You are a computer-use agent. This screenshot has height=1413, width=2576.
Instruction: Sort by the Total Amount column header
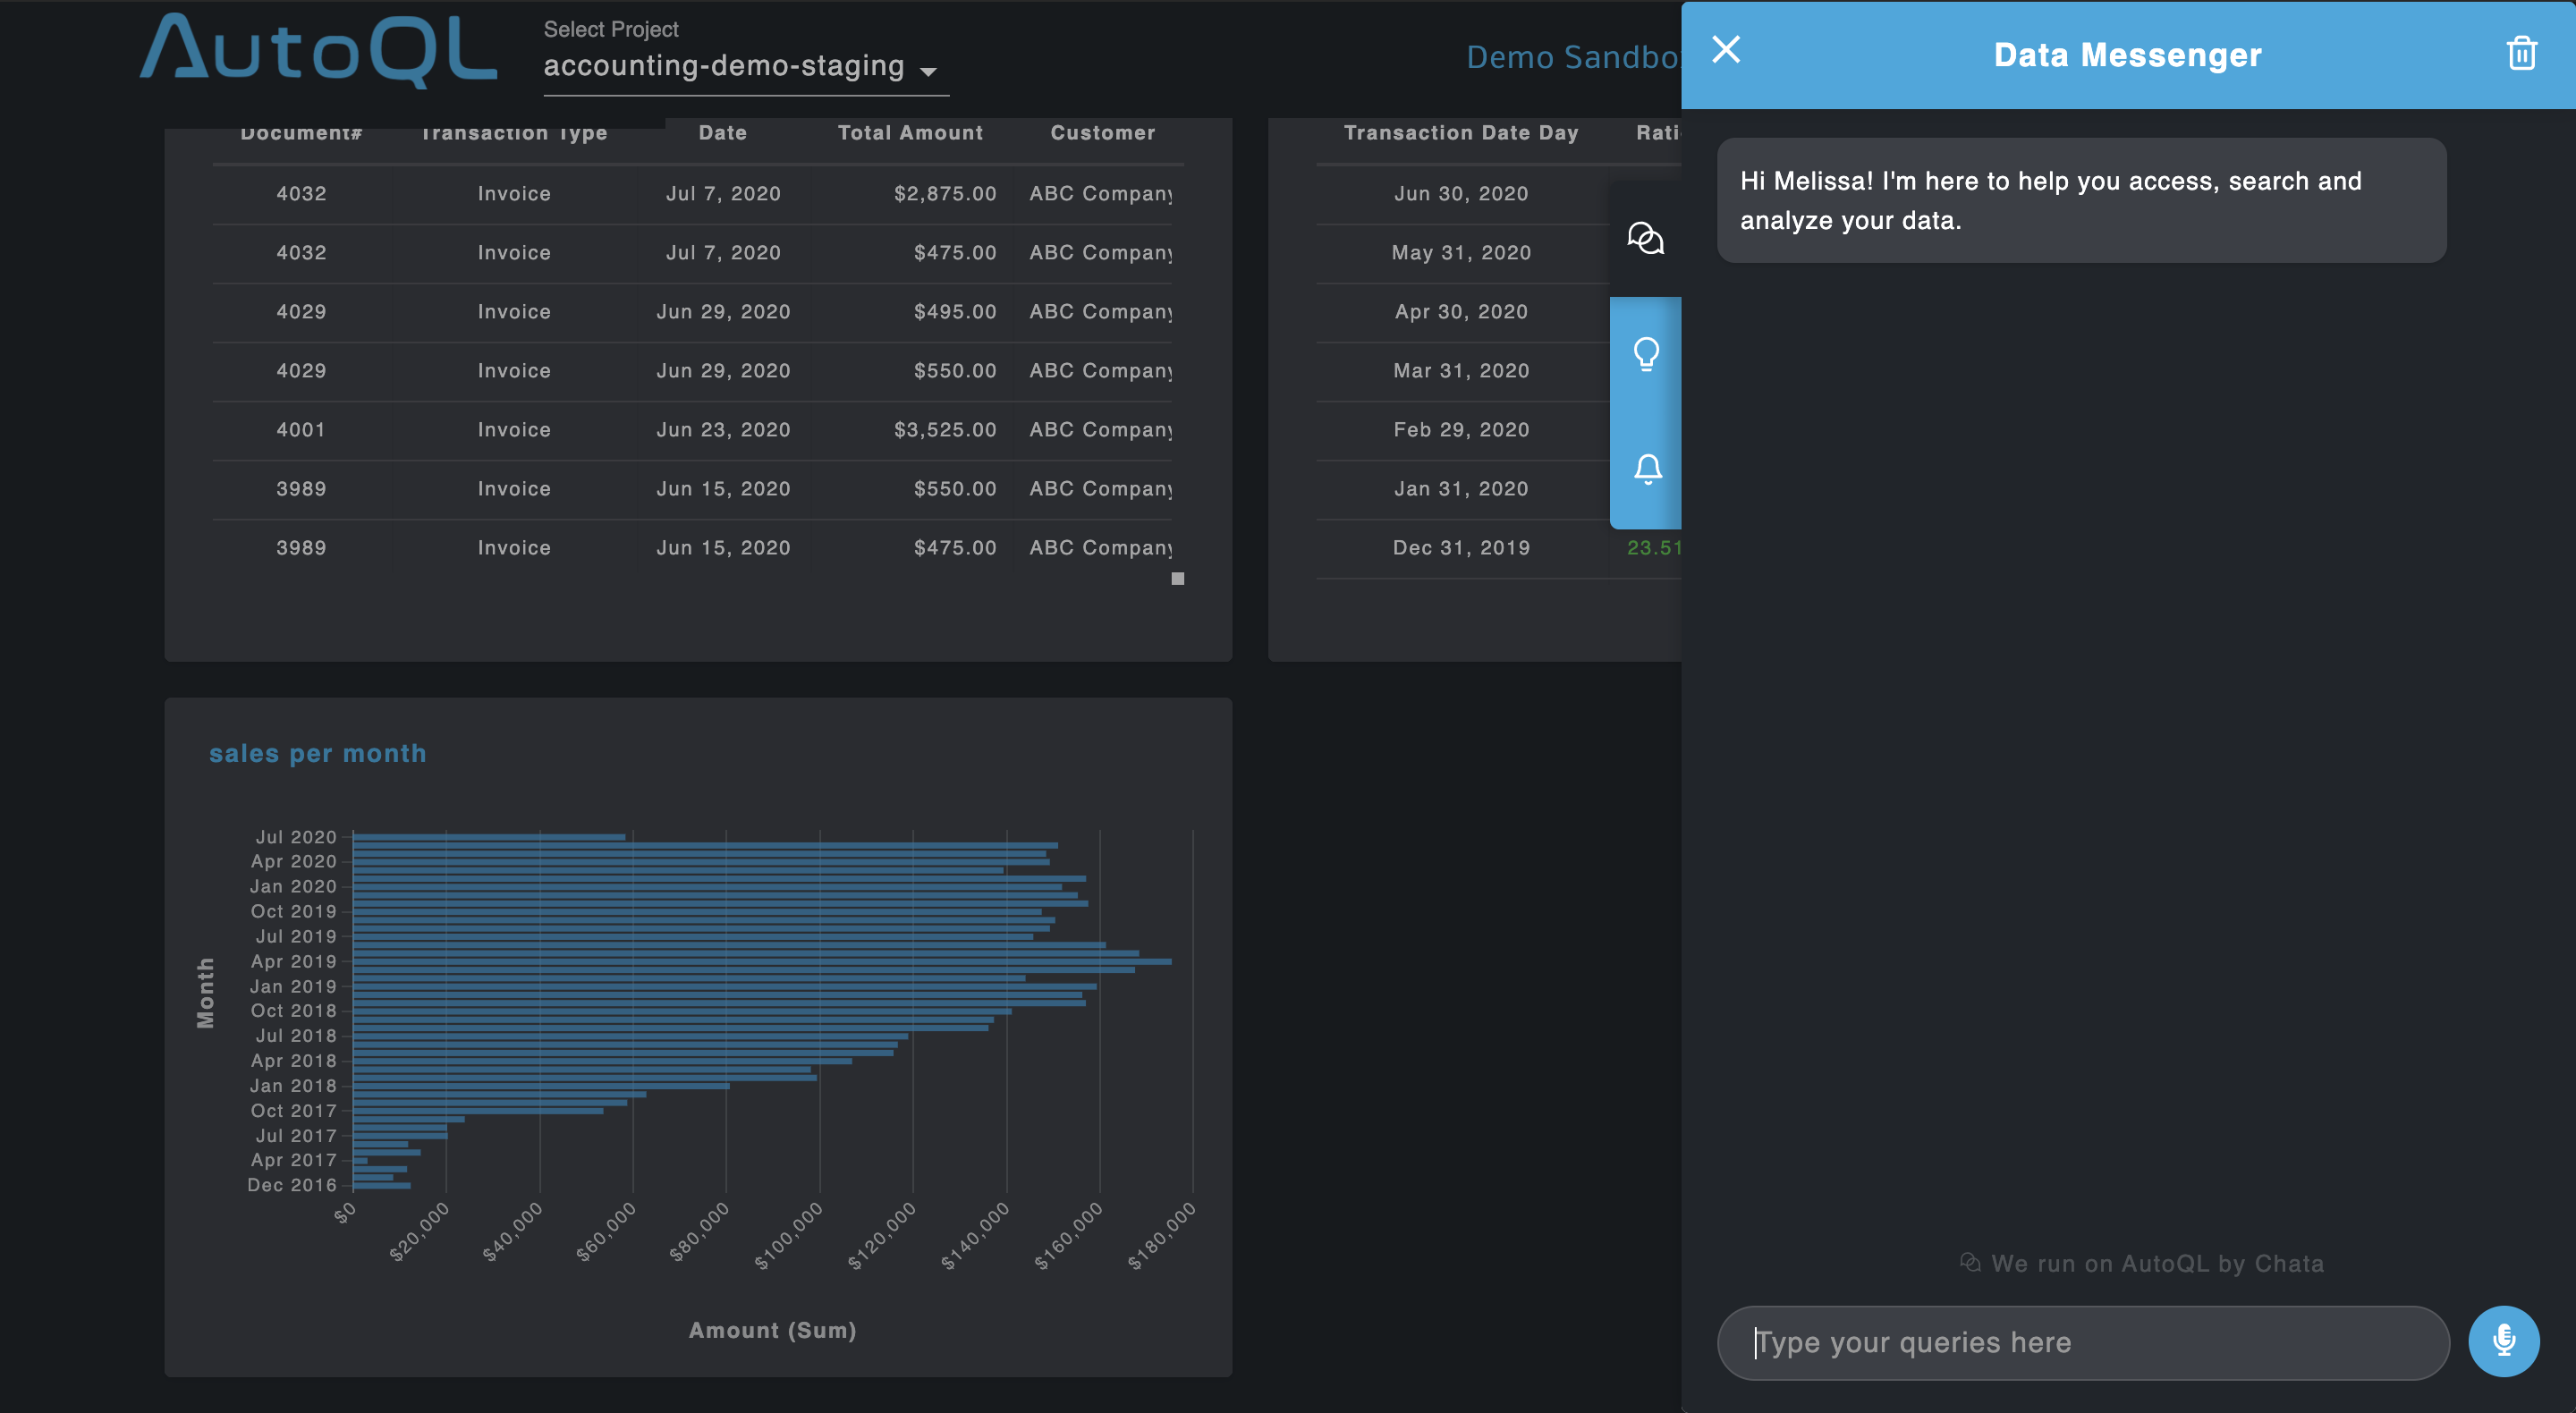910,133
